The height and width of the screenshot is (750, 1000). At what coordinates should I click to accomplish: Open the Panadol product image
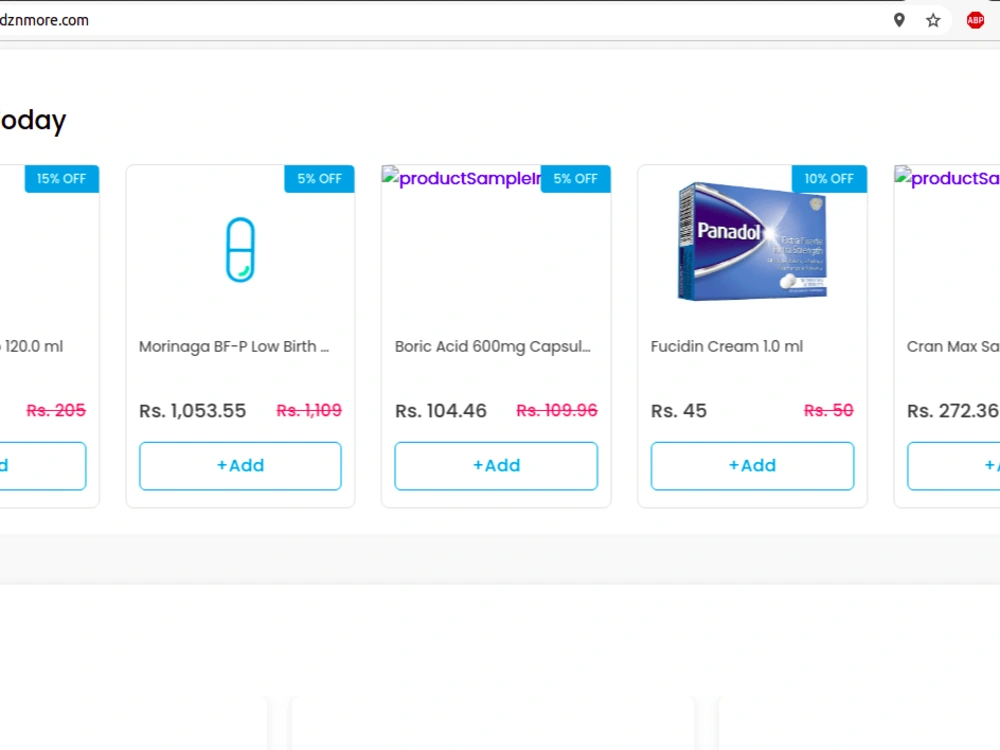click(752, 241)
